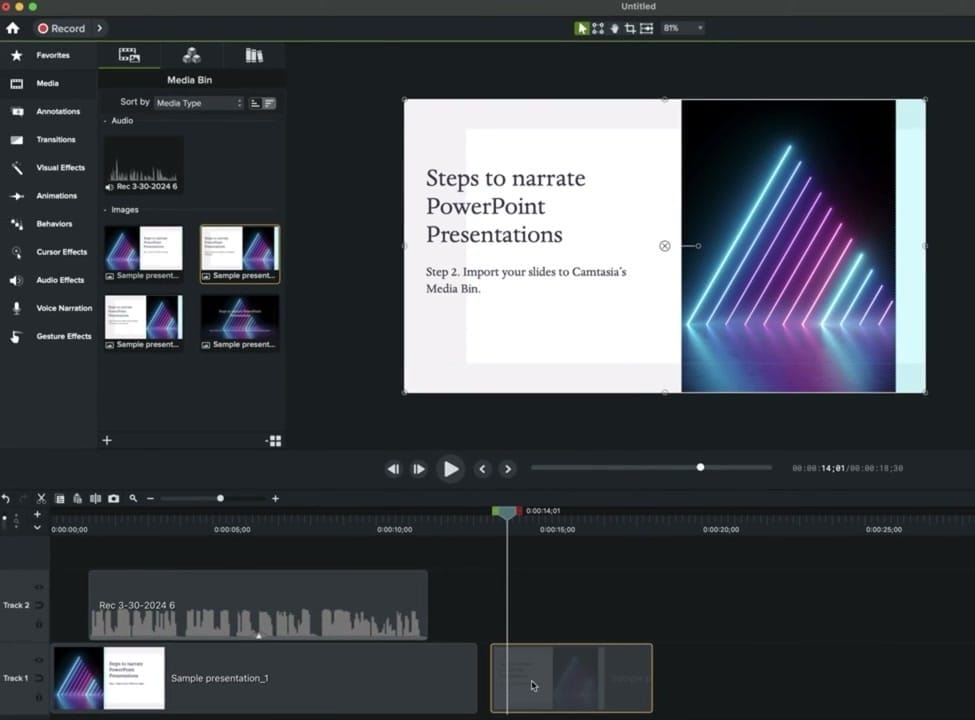Switch to the Library tab icon

click(254, 56)
